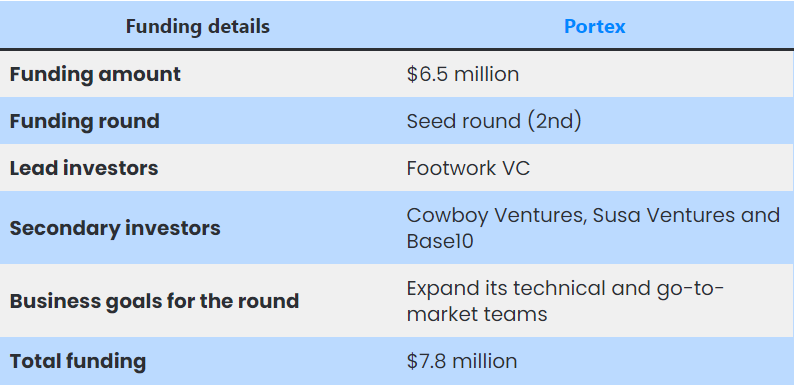Viewport: 794px width, 385px height.
Task: Click the word million in Funding amount row
Action: 487,74
